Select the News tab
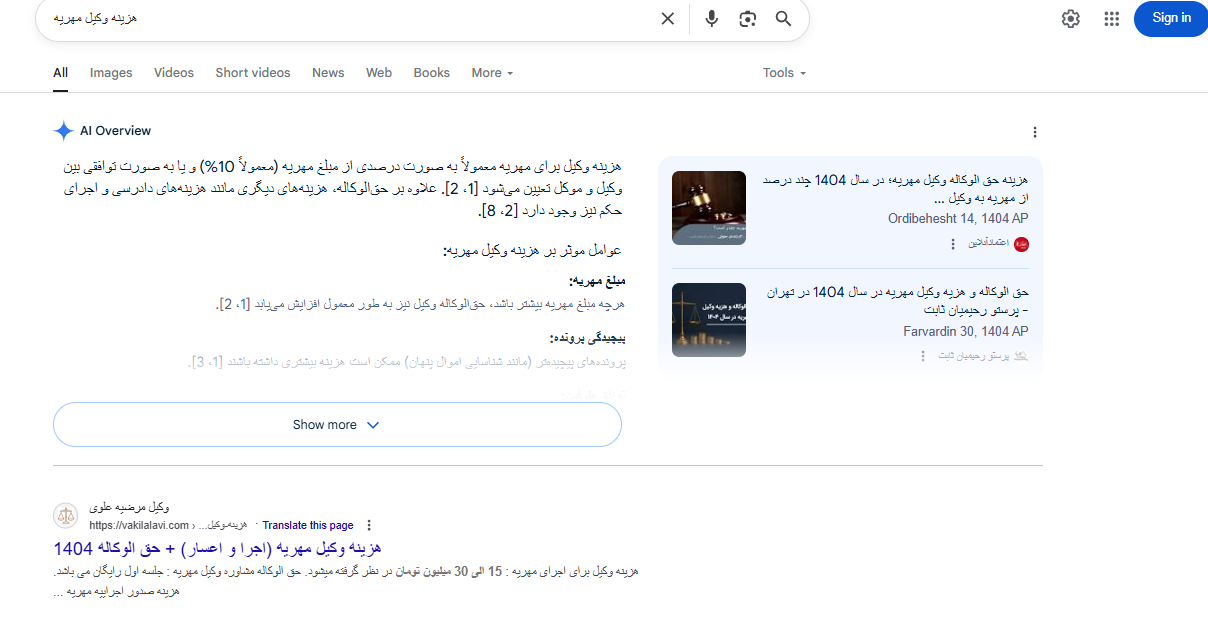The height and width of the screenshot is (620, 1208). (x=328, y=73)
